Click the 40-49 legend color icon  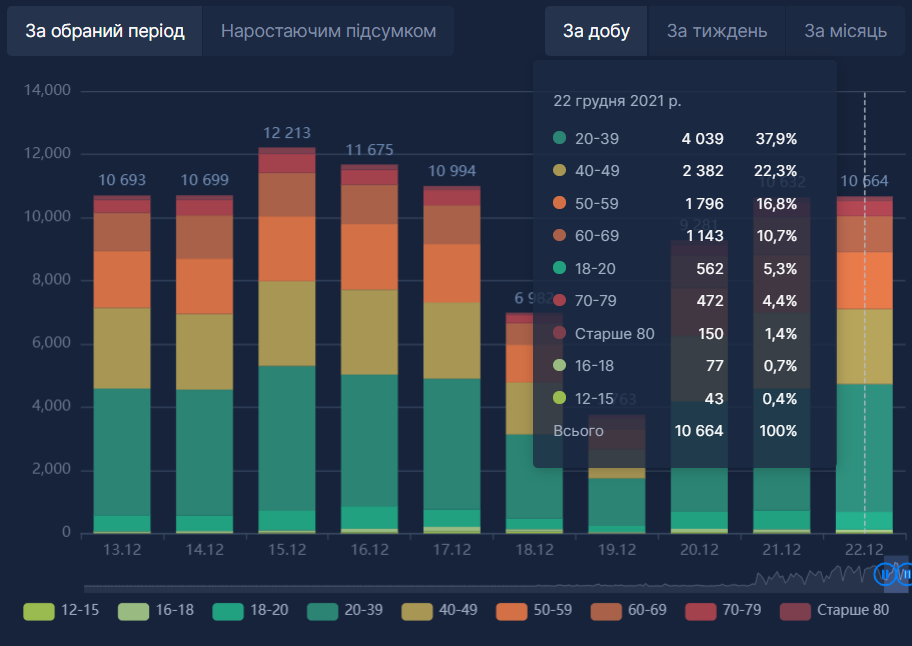click(418, 610)
